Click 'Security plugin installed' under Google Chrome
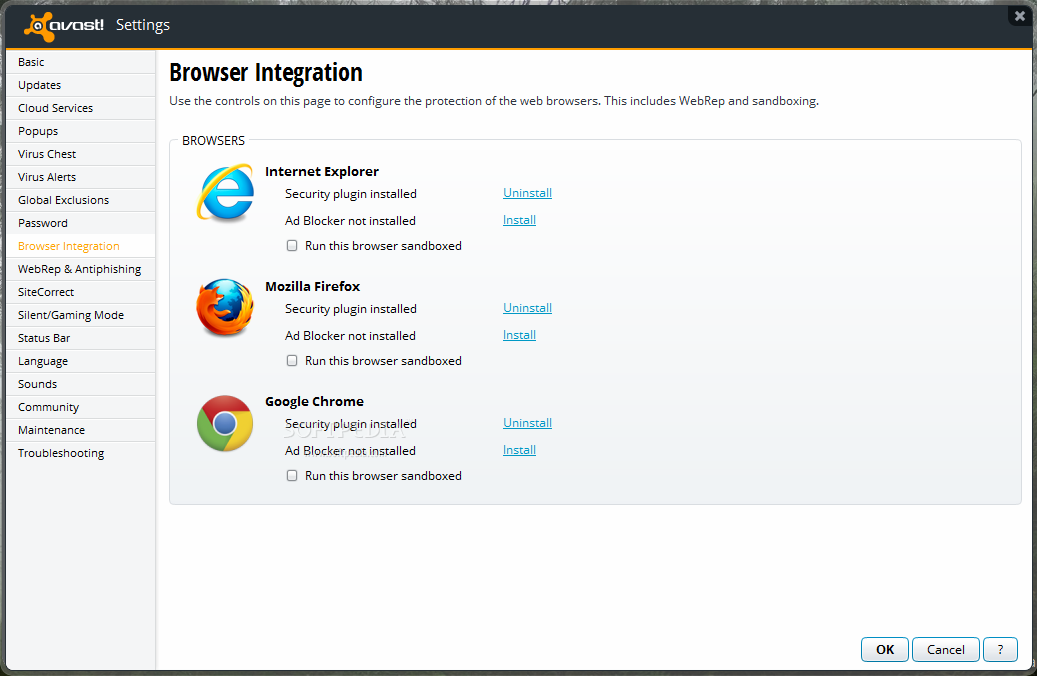This screenshot has height=676, width=1037. click(x=351, y=424)
